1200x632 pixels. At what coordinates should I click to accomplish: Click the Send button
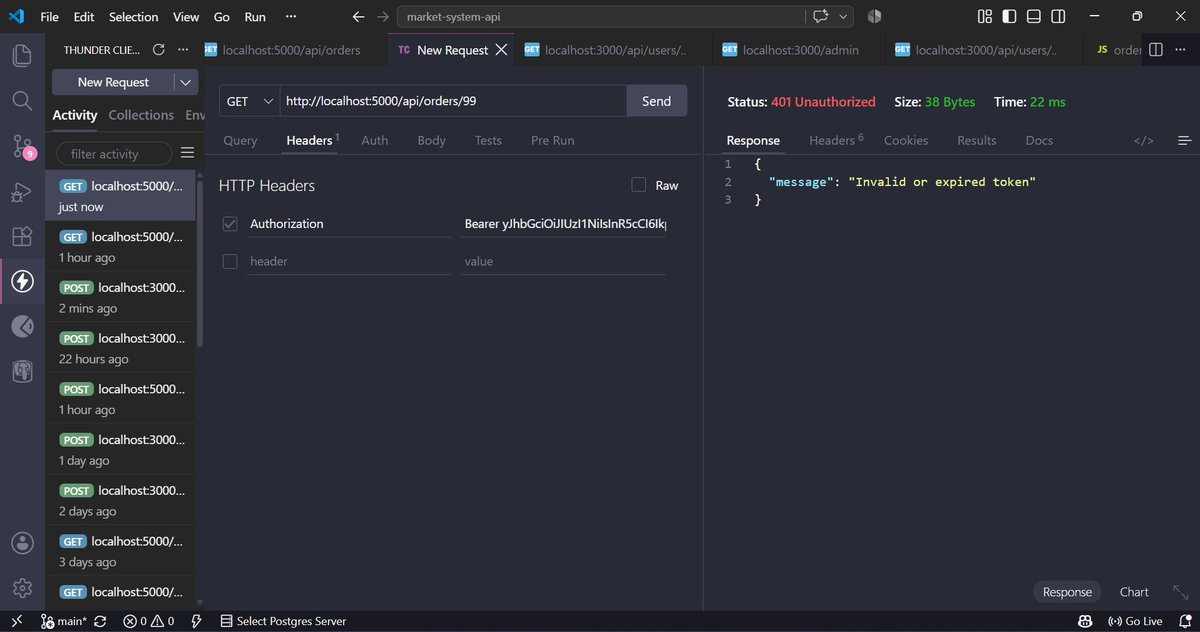click(x=656, y=101)
